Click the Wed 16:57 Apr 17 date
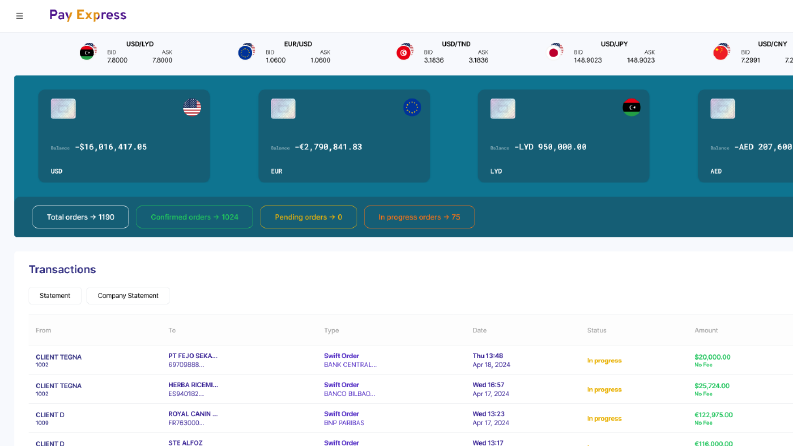 point(491,389)
